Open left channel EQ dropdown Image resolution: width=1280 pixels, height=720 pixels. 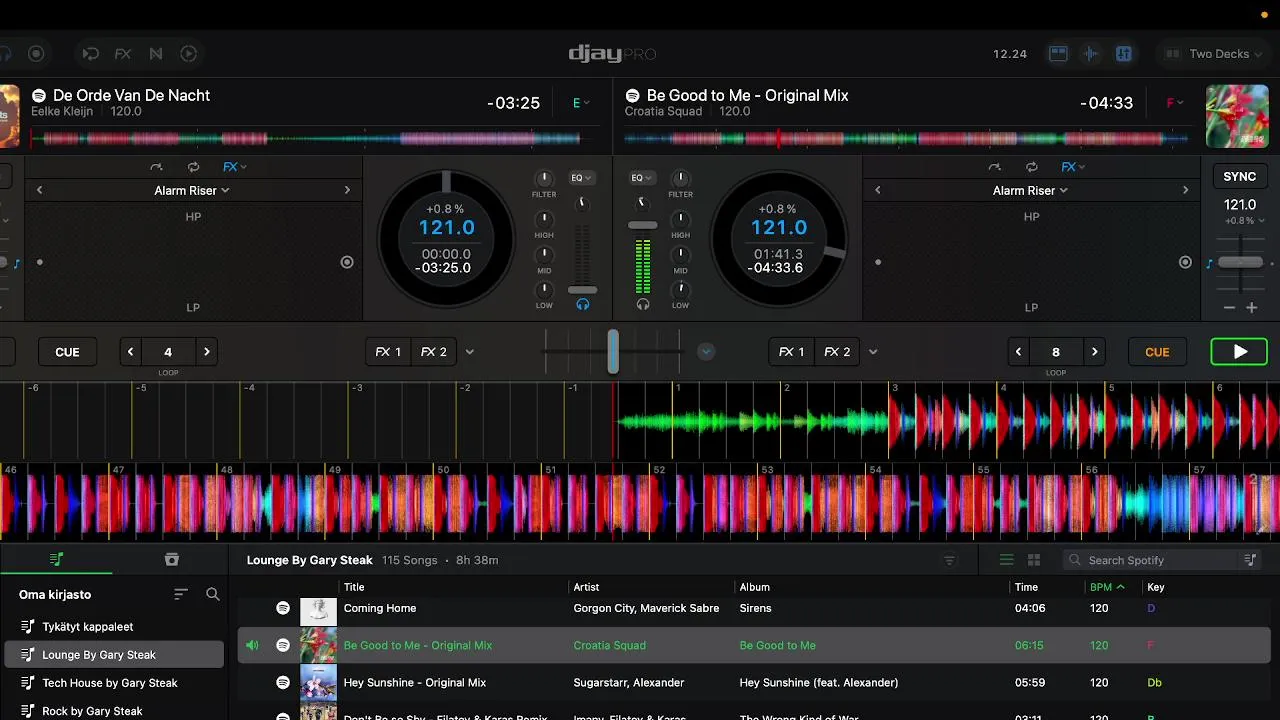coord(581,178)
